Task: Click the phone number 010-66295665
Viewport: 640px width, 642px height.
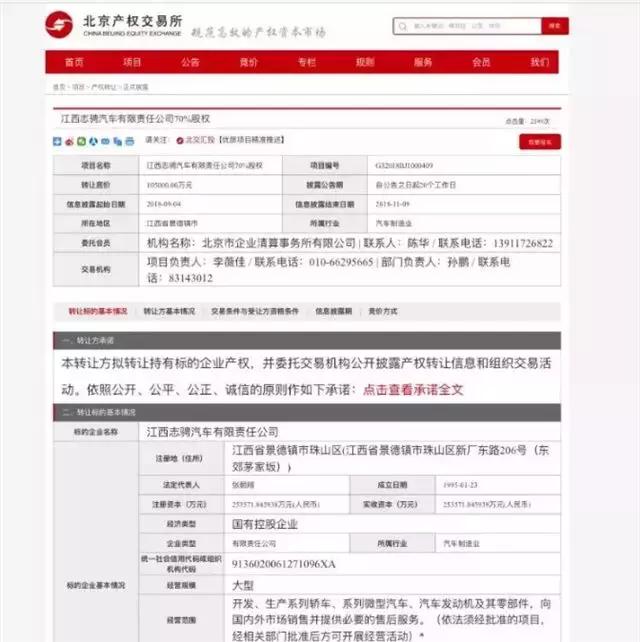Action: tap(341, 262)
